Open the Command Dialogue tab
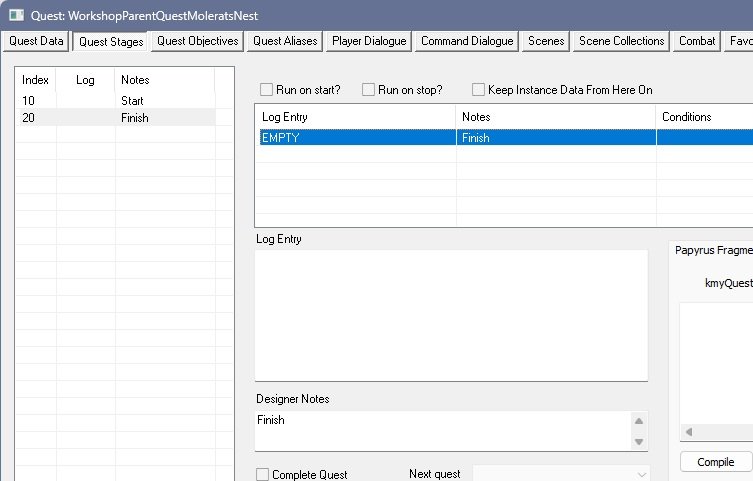Screen dimensions: 753x481 point(467,41)
